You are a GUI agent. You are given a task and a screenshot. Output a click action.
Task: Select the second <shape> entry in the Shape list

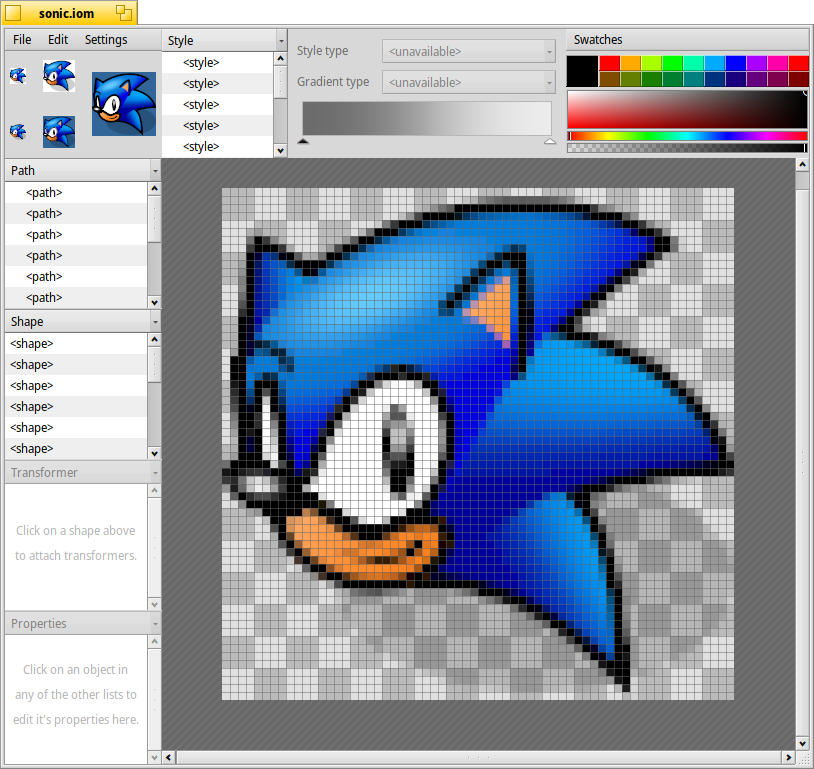click(x=31, y=364)
